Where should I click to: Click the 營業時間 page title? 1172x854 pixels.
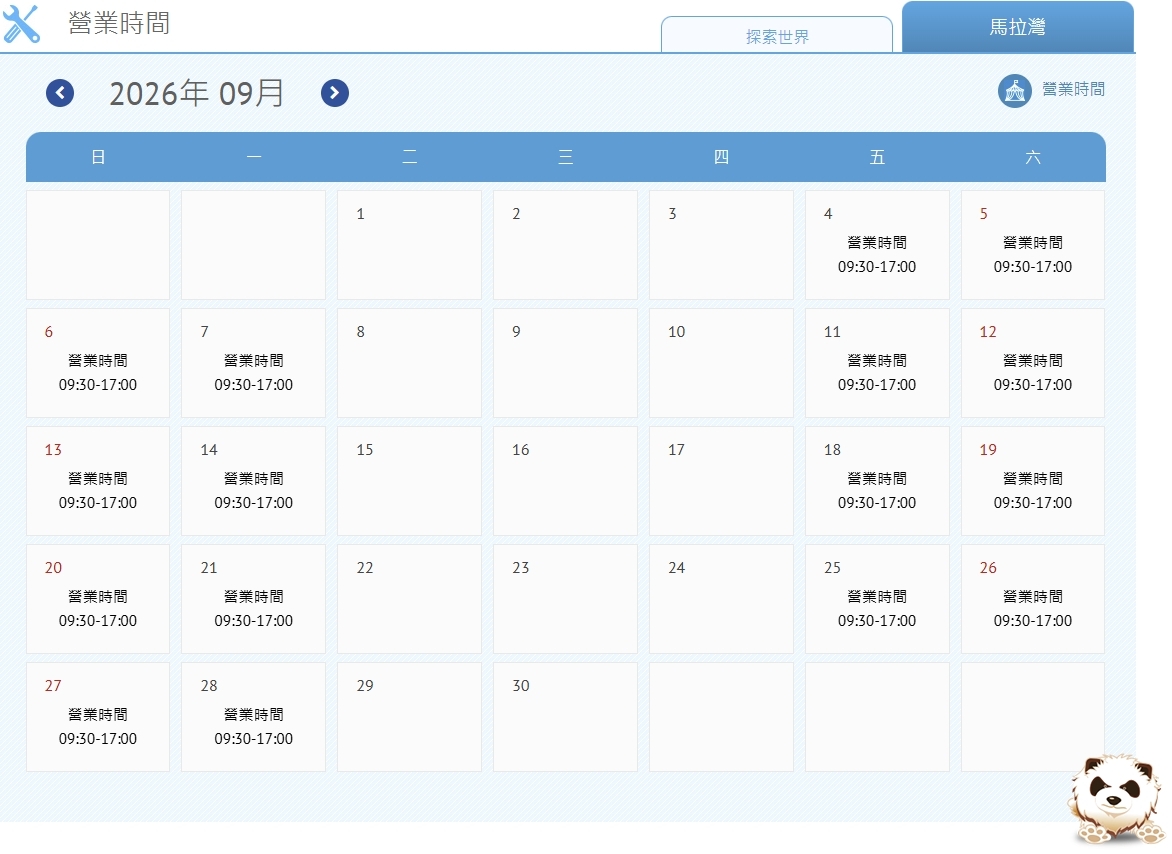tap(119, 23)
